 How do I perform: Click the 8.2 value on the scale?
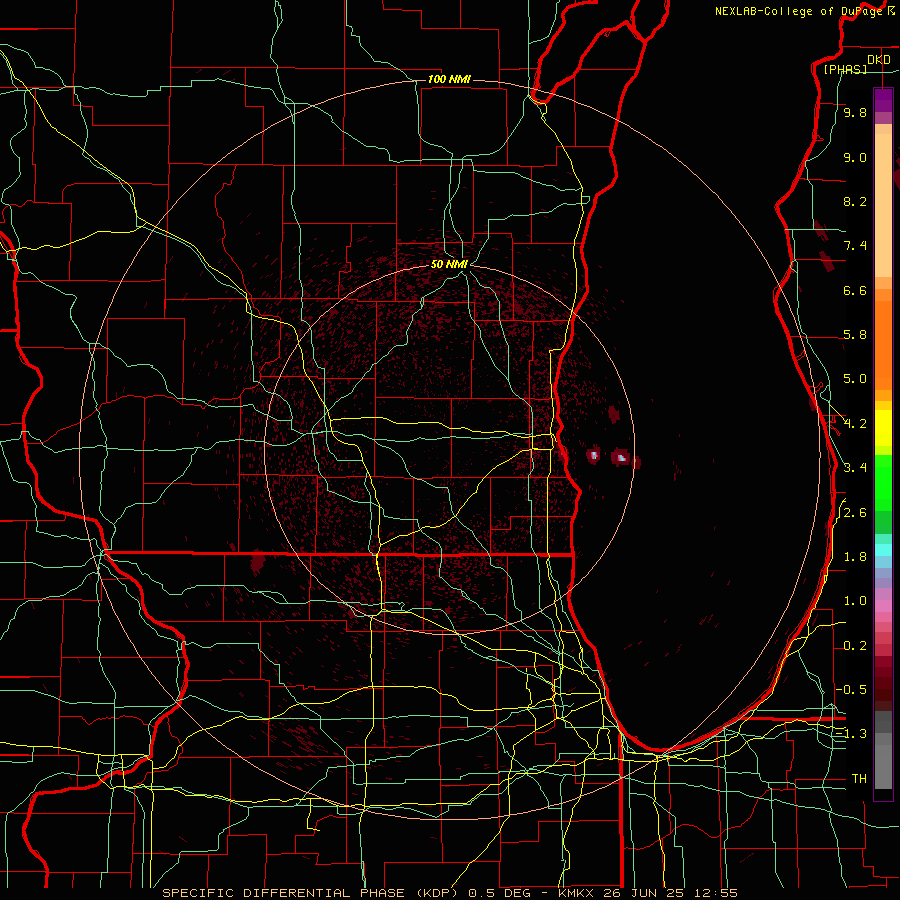pos(855,201)
